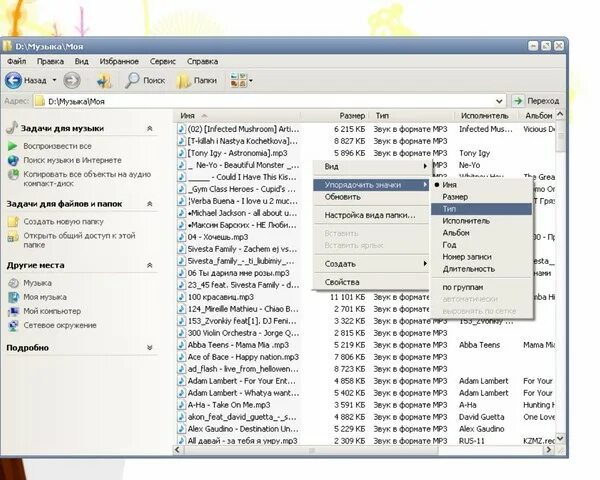Image resolution: width=600 pixels, height=480 pixels.
Task: Collapse the Задачи для файлов и папок section
Action: pos(150,204)
